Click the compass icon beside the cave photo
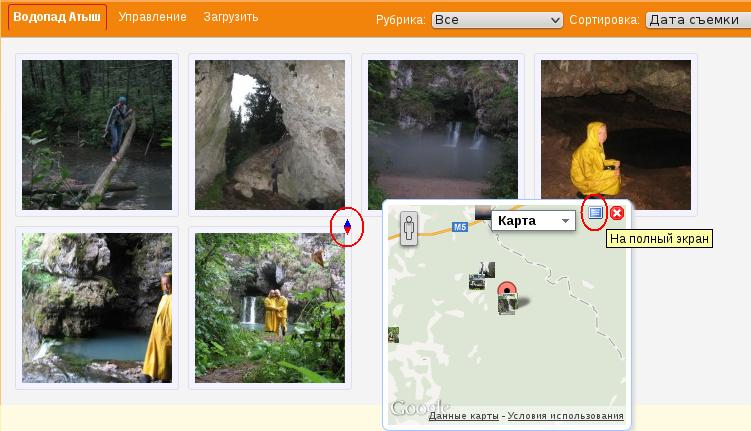751x431 pixels. point(347,227)
